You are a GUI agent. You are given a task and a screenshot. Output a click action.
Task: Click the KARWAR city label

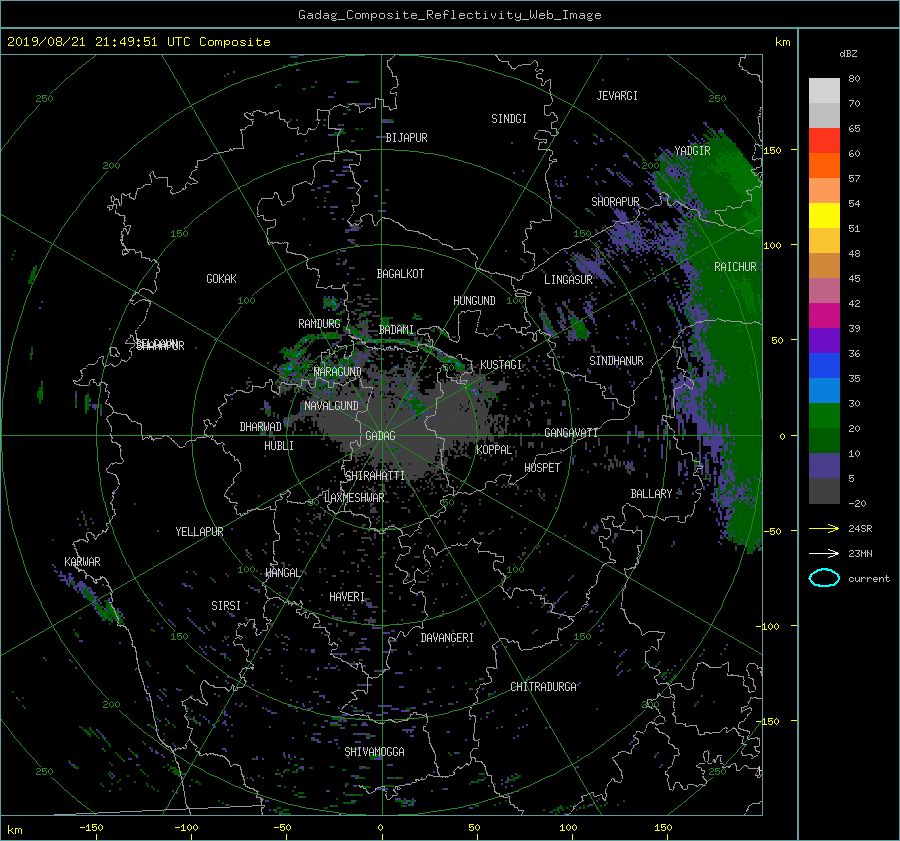[x=82, y=562]
